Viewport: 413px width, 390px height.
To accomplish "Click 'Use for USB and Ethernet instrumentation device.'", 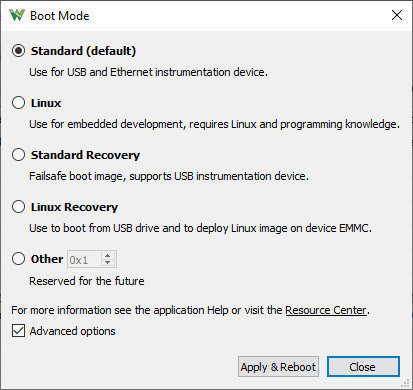I will coord(148,72).
